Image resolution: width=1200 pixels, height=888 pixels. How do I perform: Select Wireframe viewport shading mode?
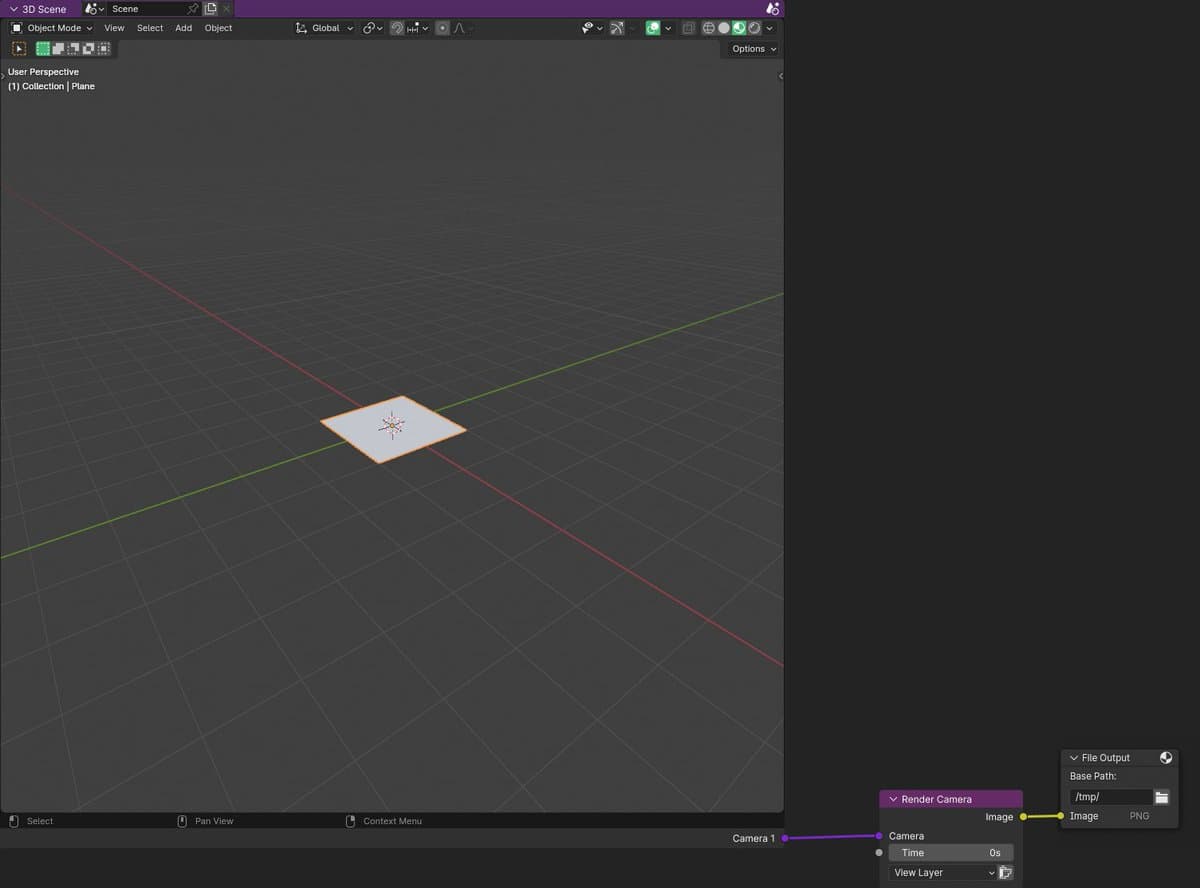click(x=708, y=28)
